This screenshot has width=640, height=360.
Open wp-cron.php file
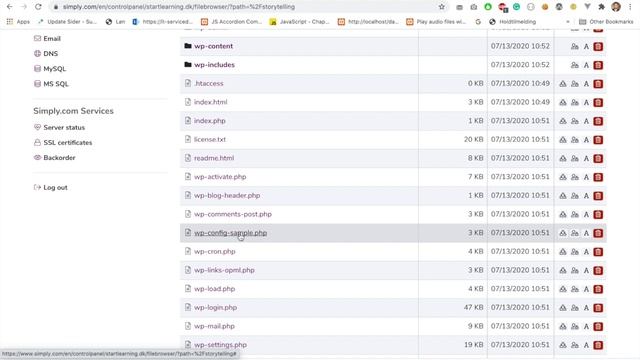point(215,251)
